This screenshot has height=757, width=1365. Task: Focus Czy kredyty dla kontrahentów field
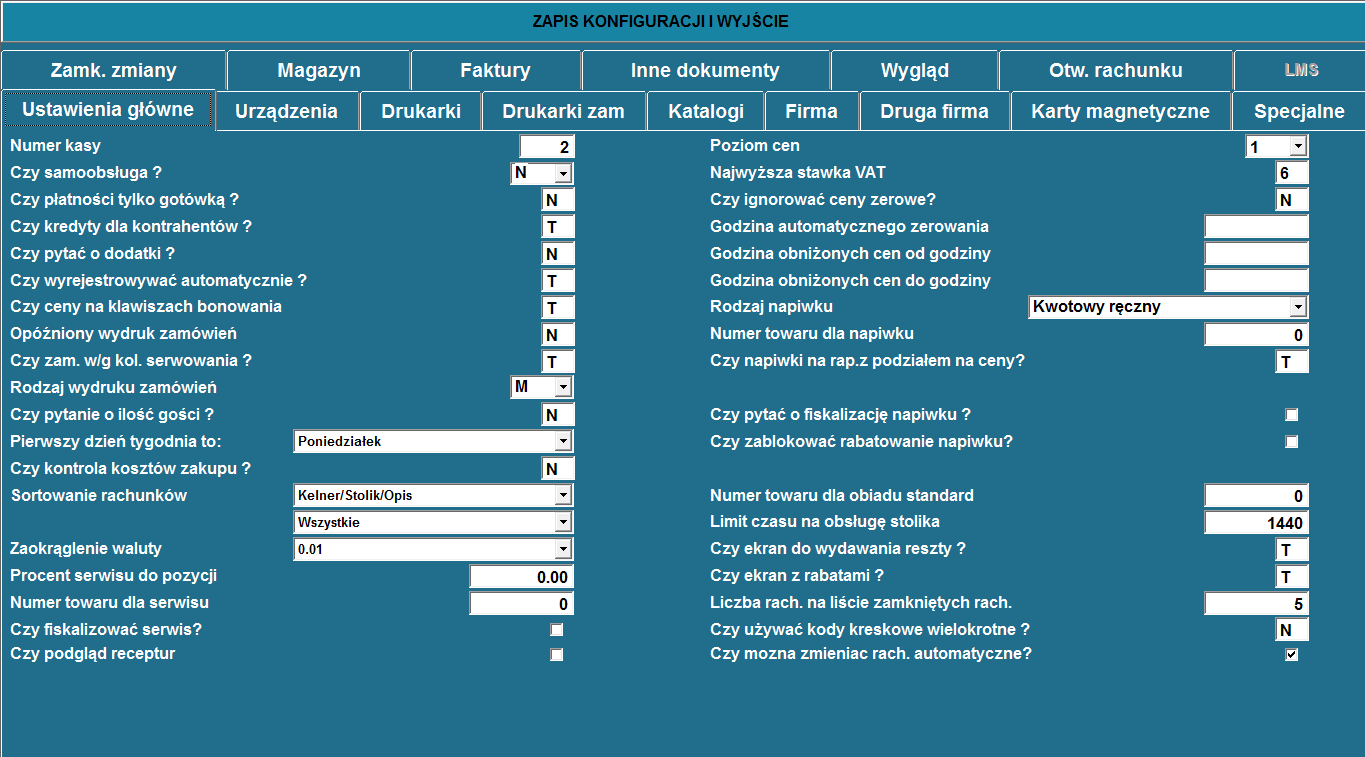click(x=558, y=227)
